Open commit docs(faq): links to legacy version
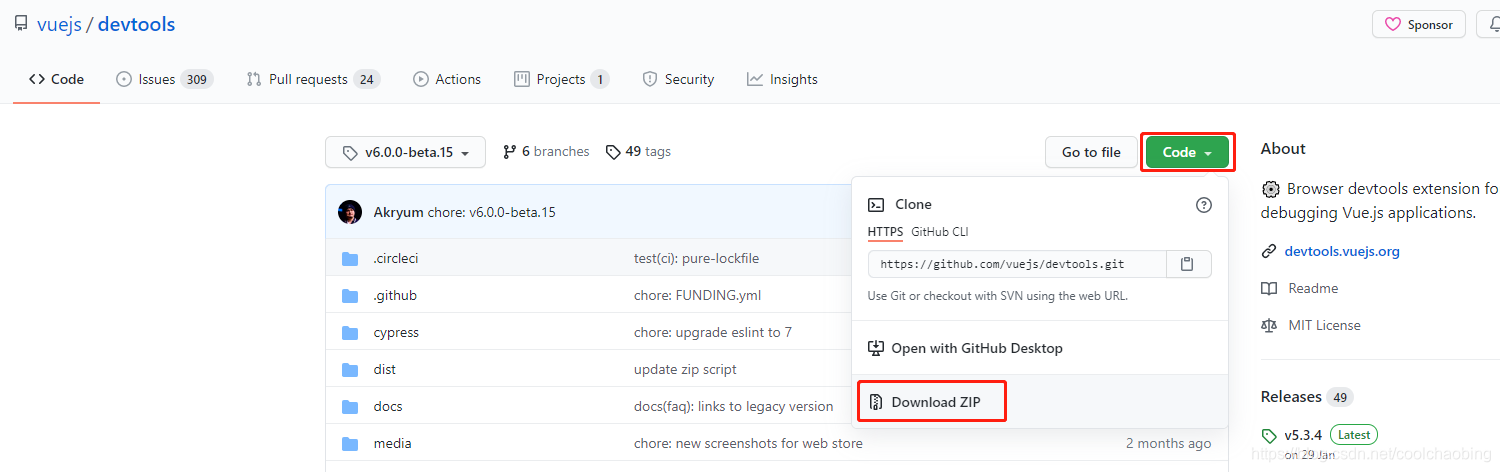 click(734, 407)
